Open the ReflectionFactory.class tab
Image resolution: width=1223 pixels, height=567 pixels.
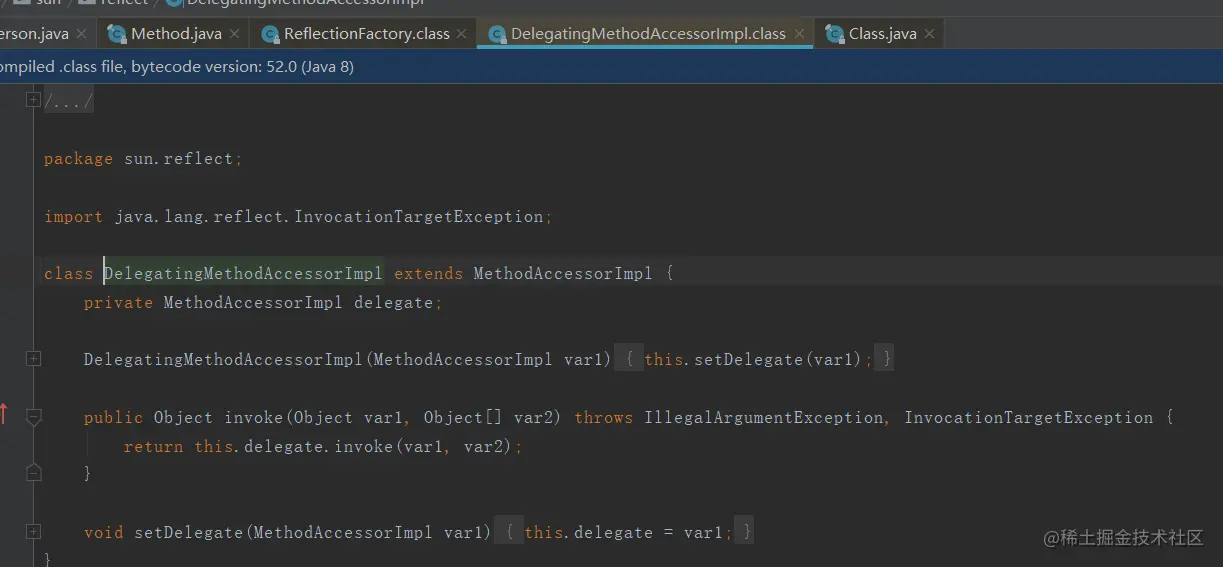pyautogui.click(x=366, y=34)
